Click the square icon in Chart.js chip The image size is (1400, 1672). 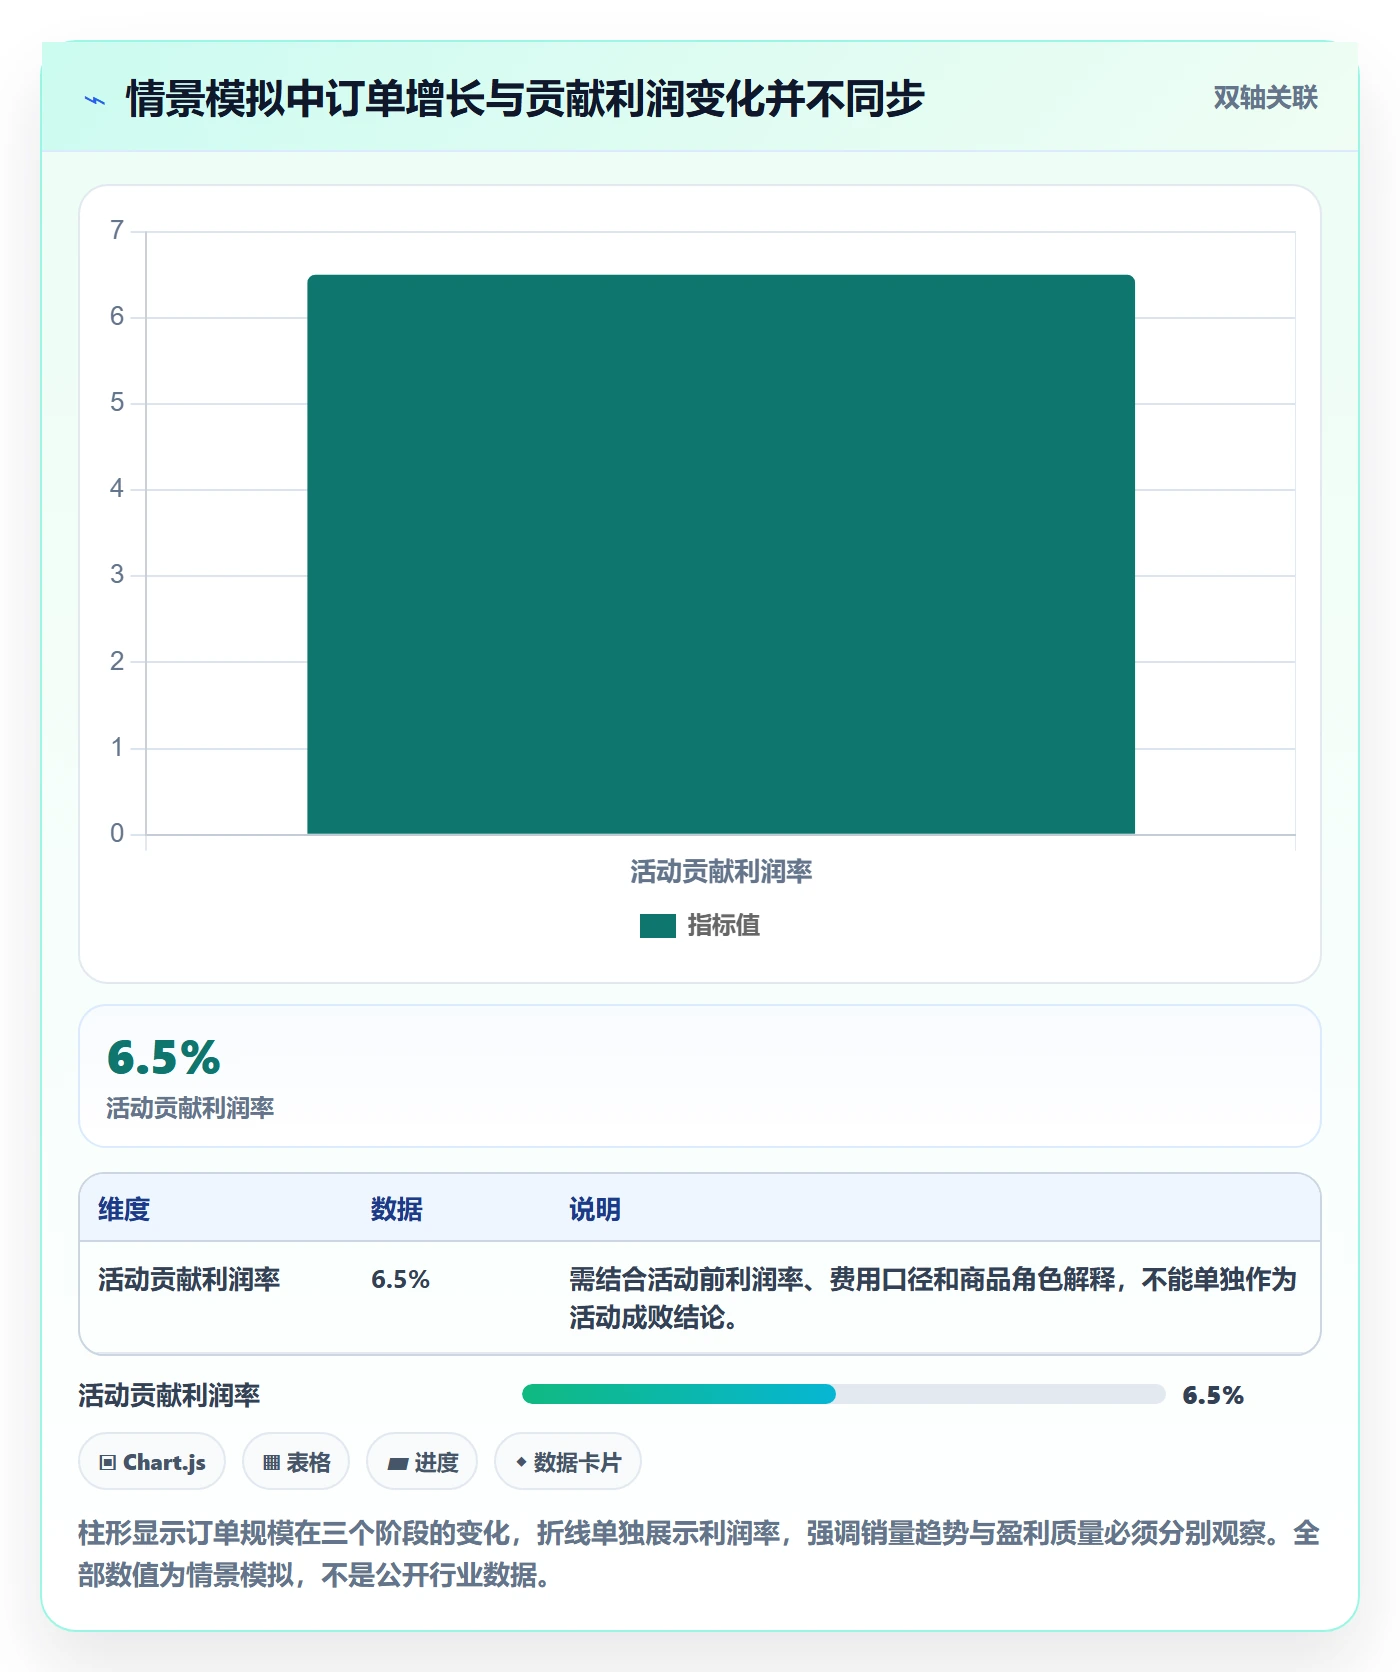(x=108, y=1463)
